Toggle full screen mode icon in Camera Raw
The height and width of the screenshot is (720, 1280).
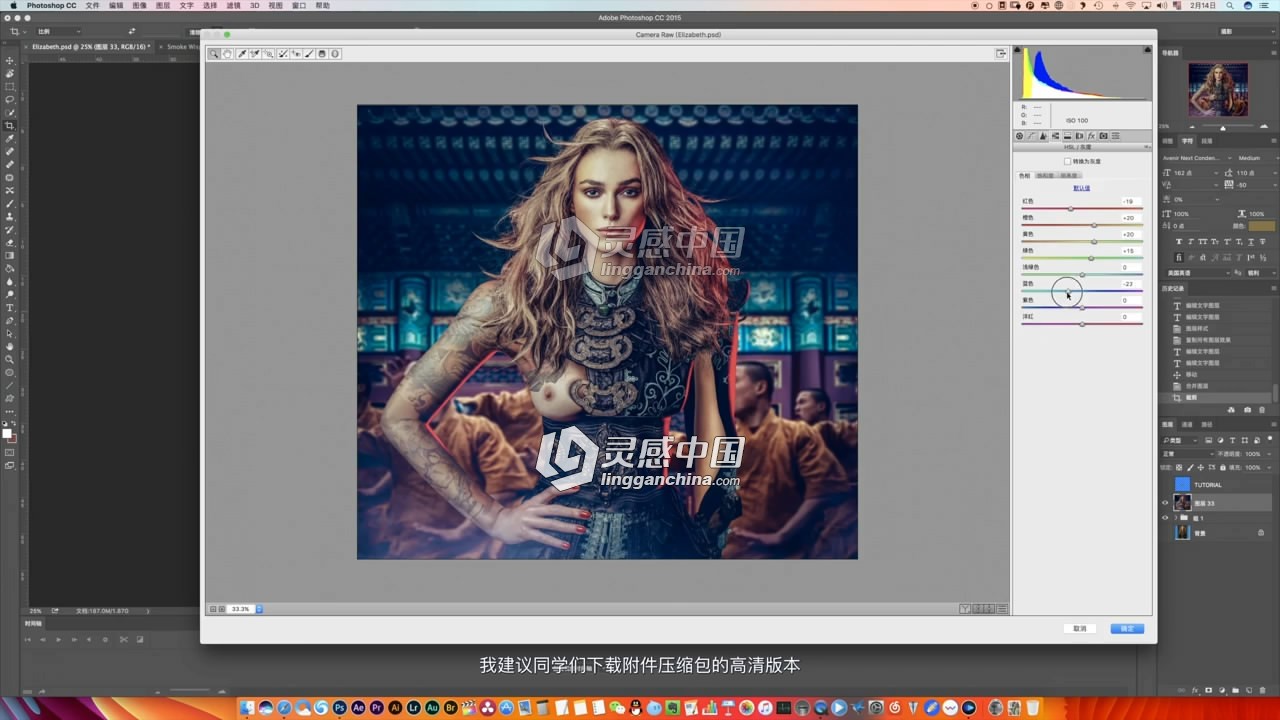1000,54
